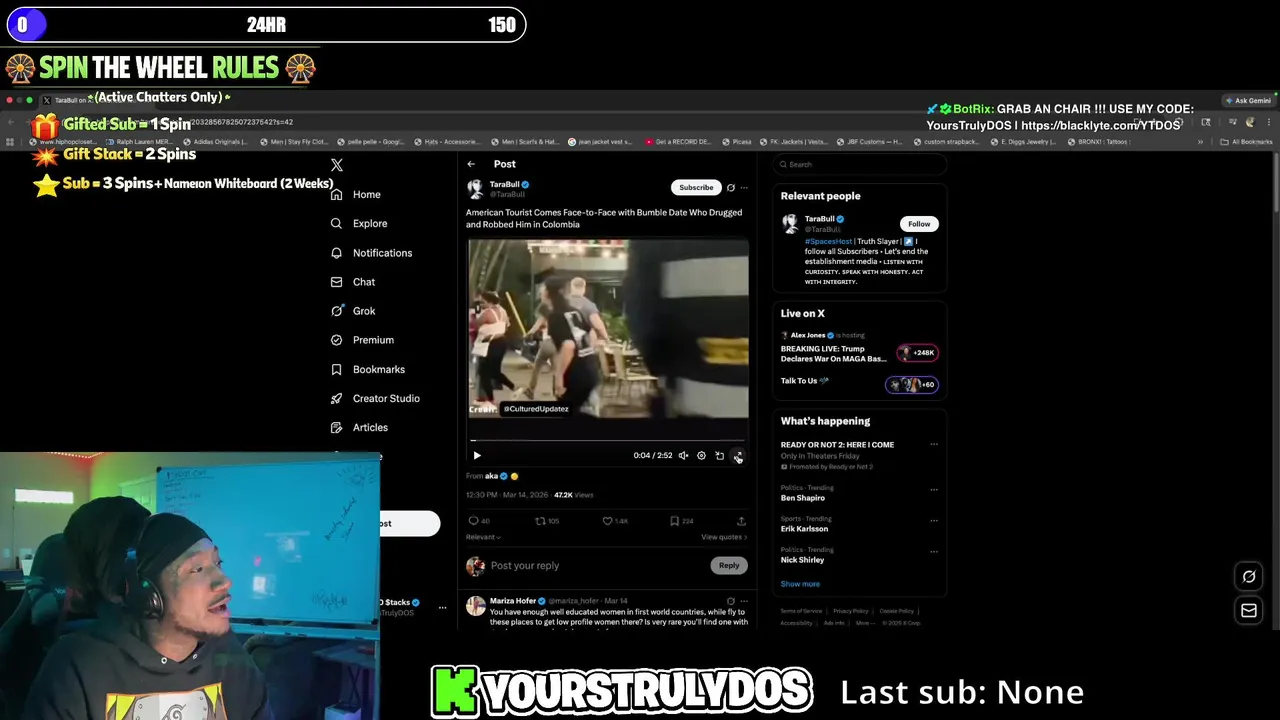Click the Grok icon beside Subscribe
1280x720 pixels.
tap(731, 187)
